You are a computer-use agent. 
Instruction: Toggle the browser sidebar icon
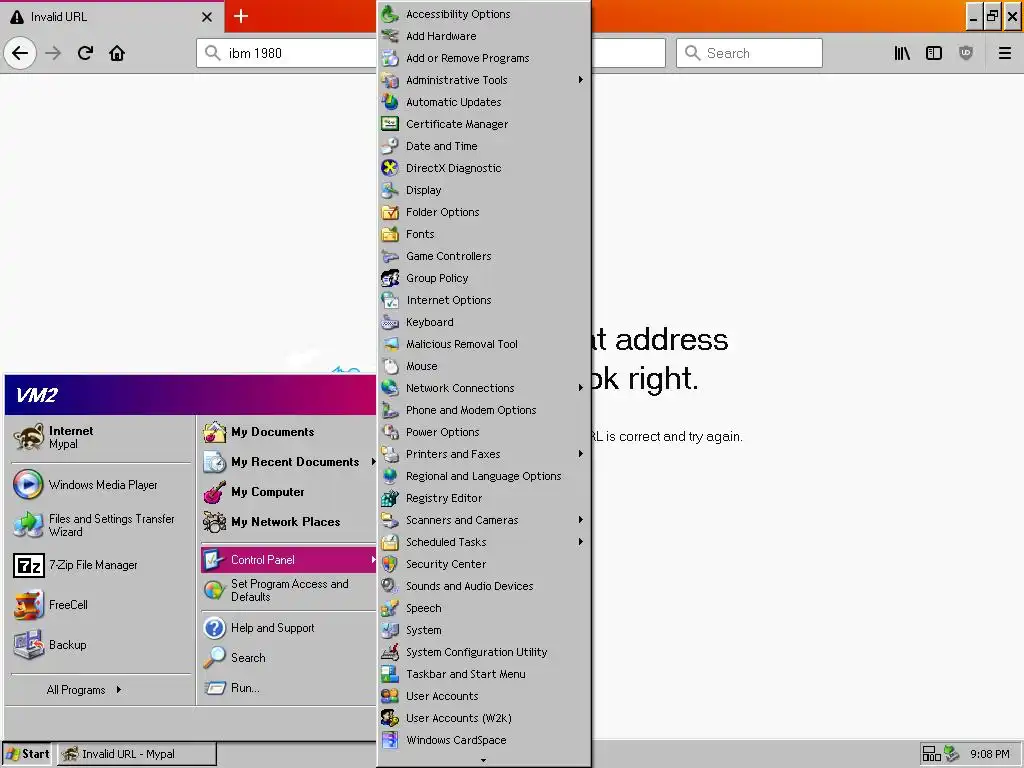pos(934,53)
